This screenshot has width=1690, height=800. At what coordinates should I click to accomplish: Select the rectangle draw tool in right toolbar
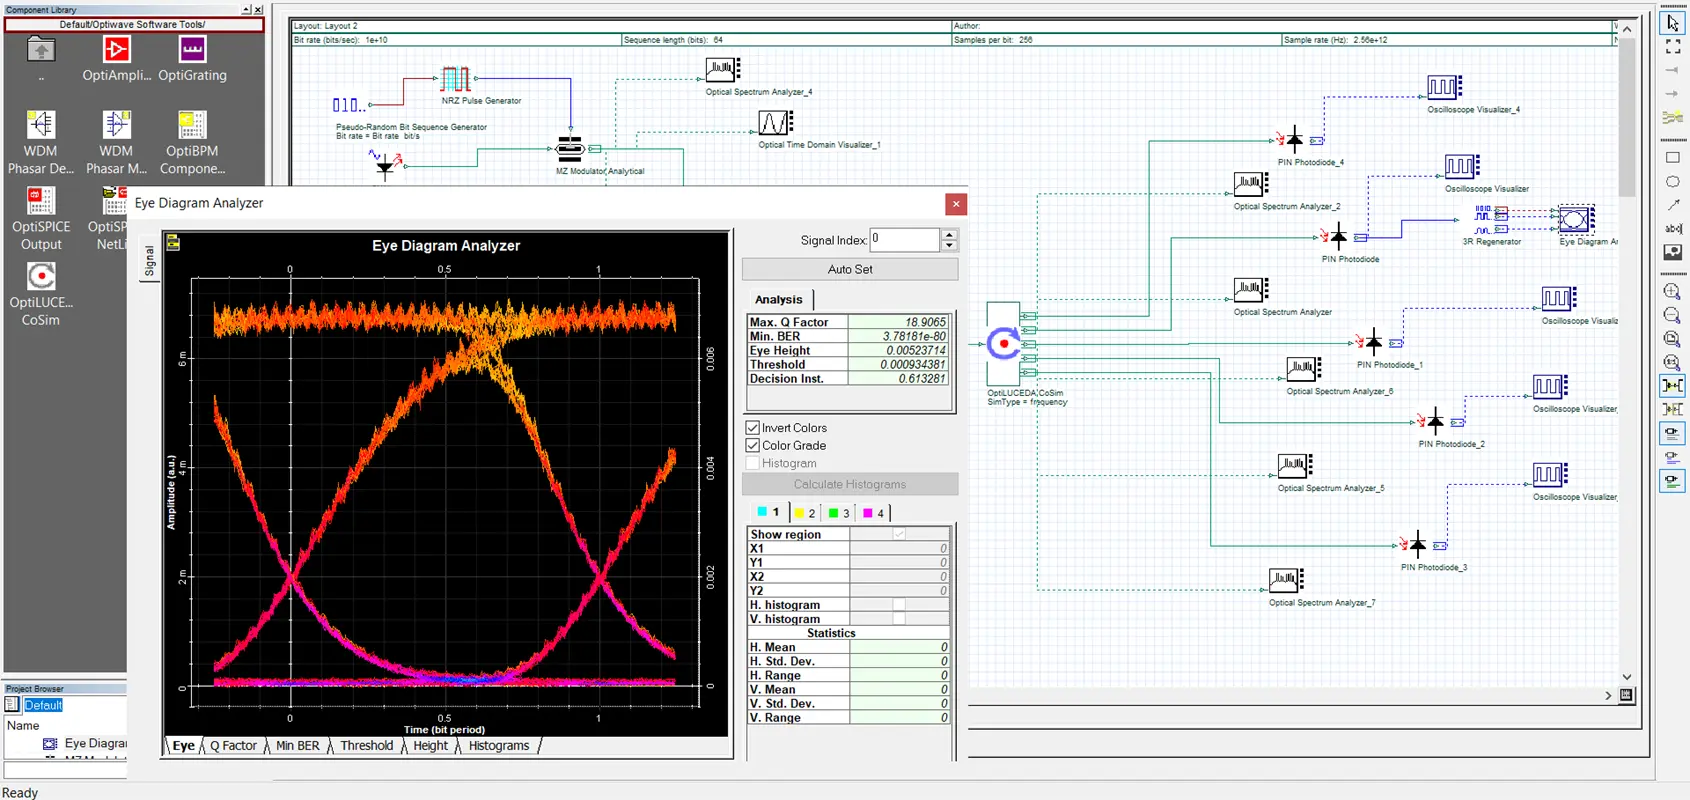(1672, 157)
